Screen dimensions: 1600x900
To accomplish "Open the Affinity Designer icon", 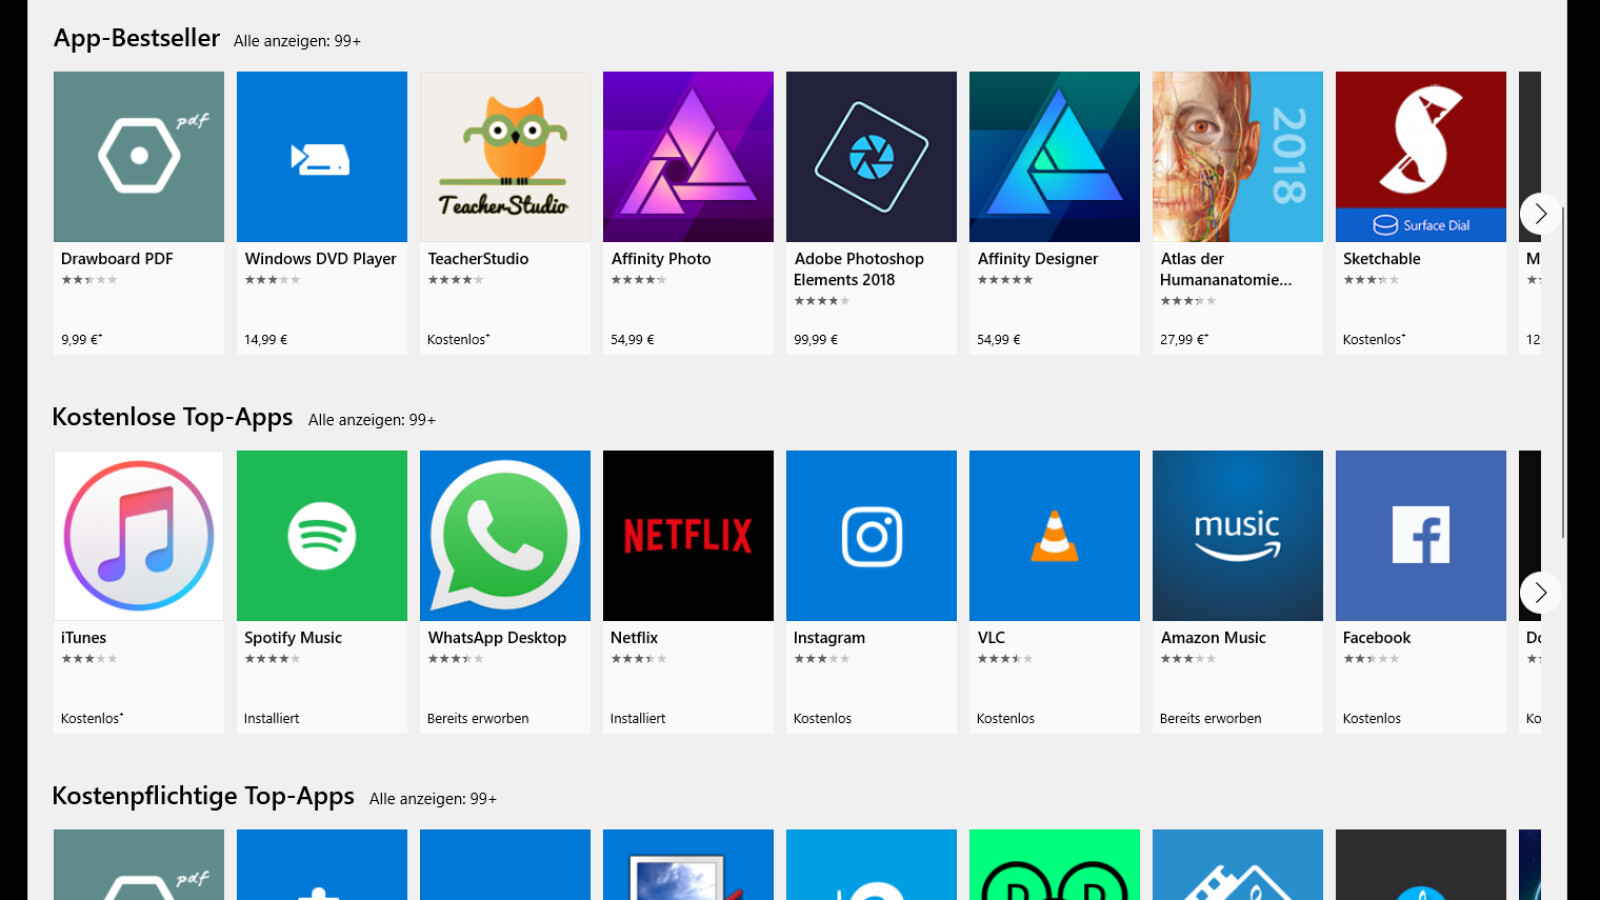I will coord(1054,156).
